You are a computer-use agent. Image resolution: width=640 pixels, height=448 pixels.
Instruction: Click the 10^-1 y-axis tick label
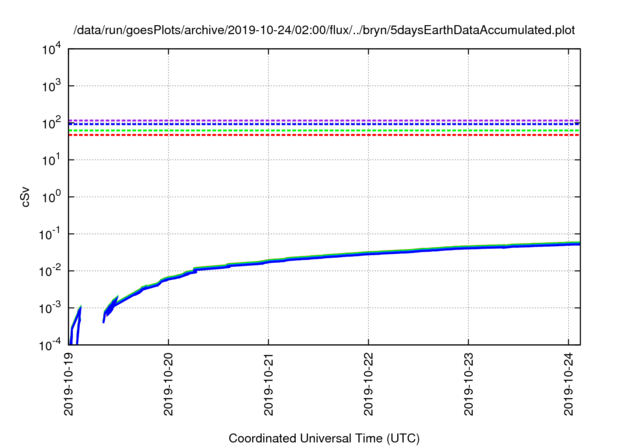pyautogui.click(x=50, y=234)
